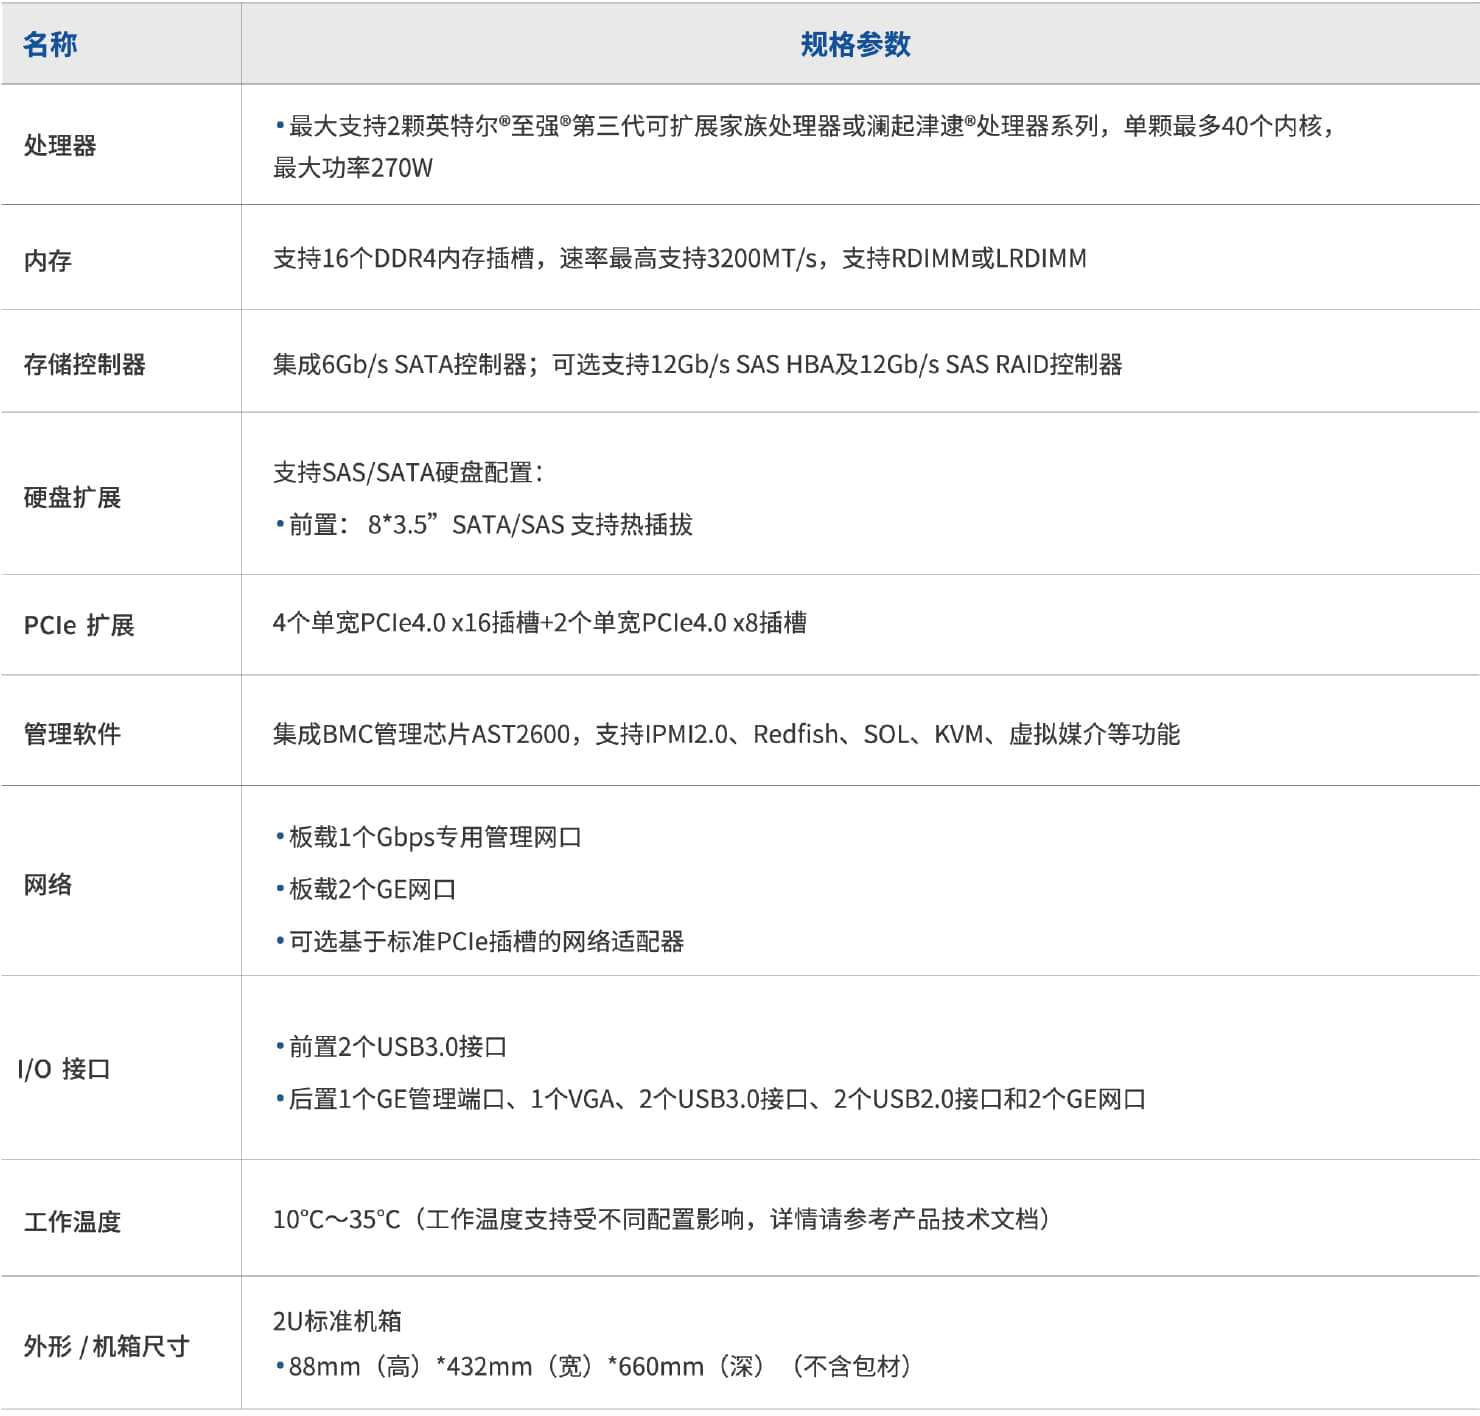Image resolution: width=1480 pixels, height=1416 pixels.
Task: Select the 硬盘扩展 row label
Action: click(x=72, y=498)
